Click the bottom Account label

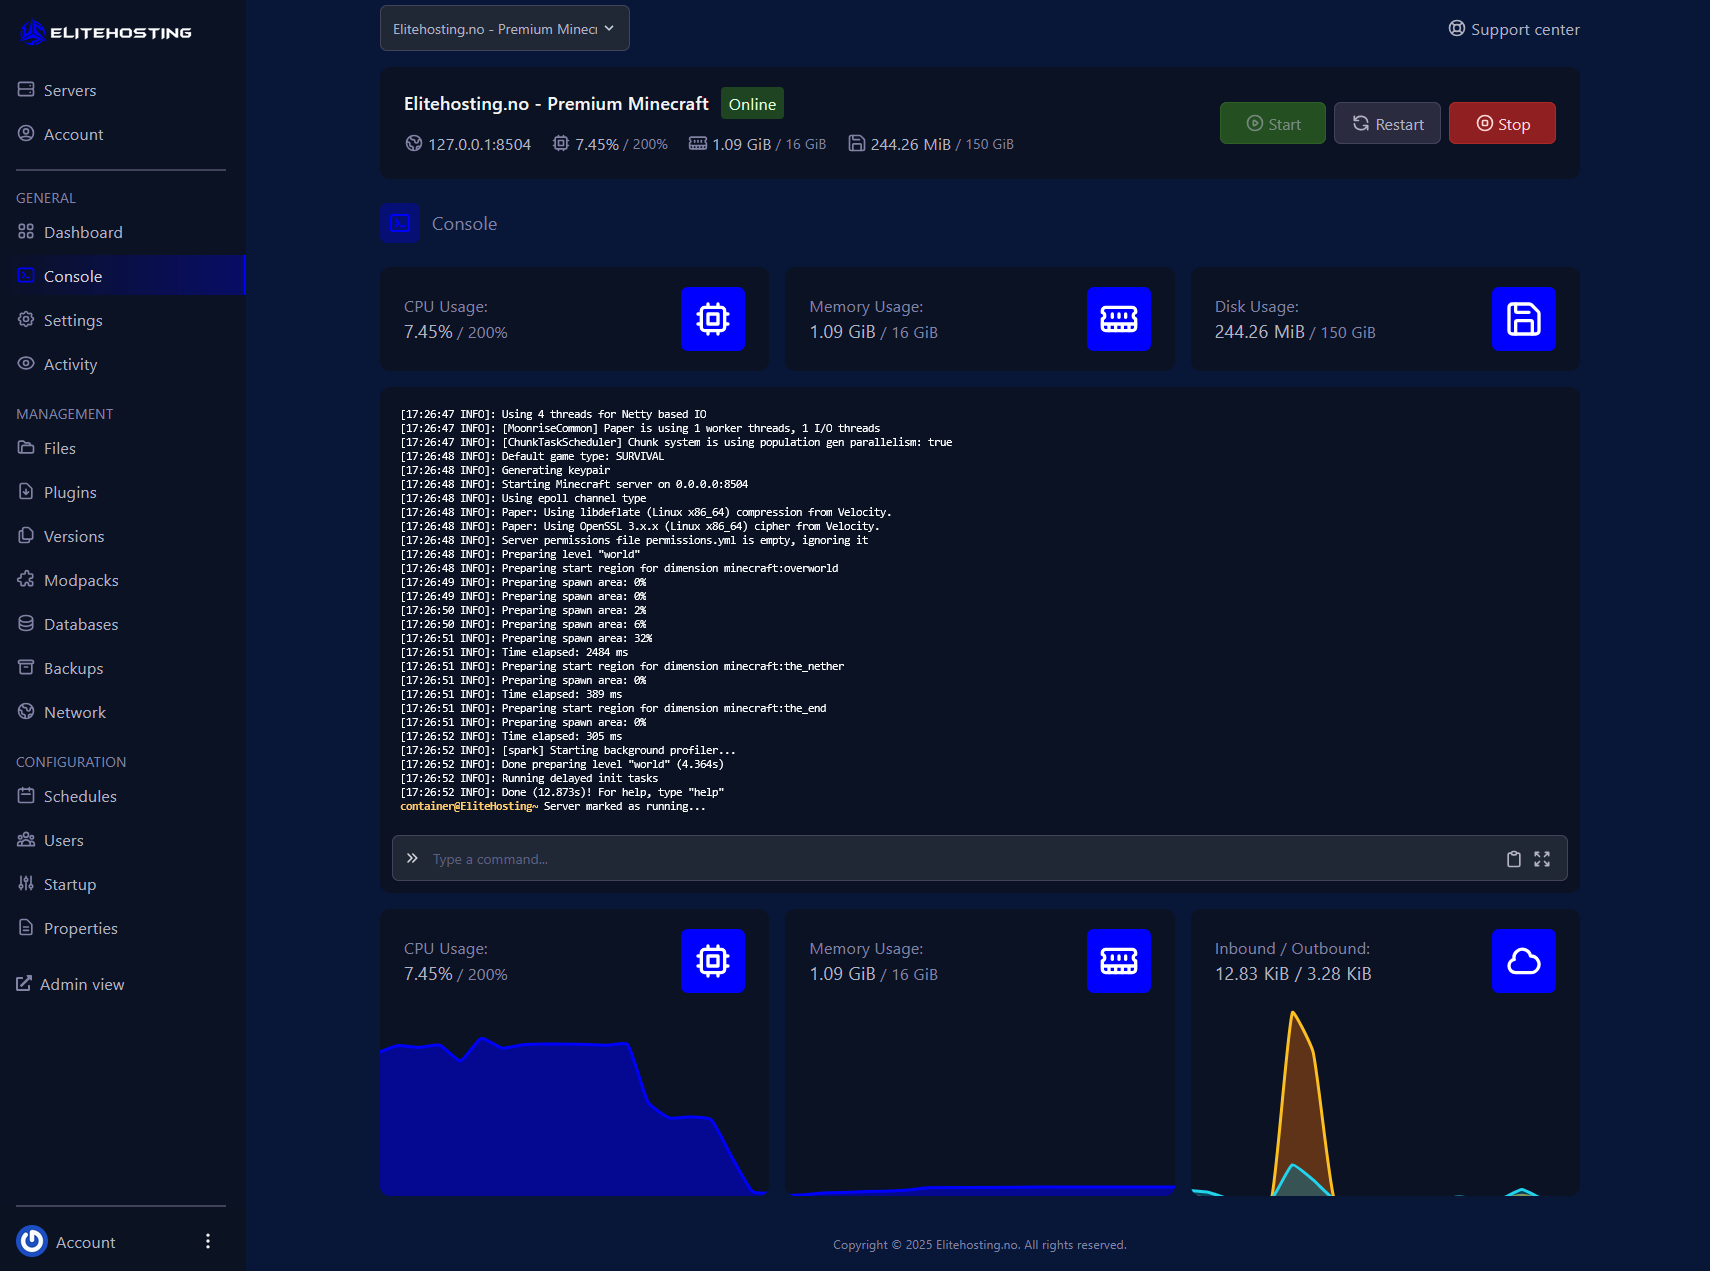click(85, 1242)
